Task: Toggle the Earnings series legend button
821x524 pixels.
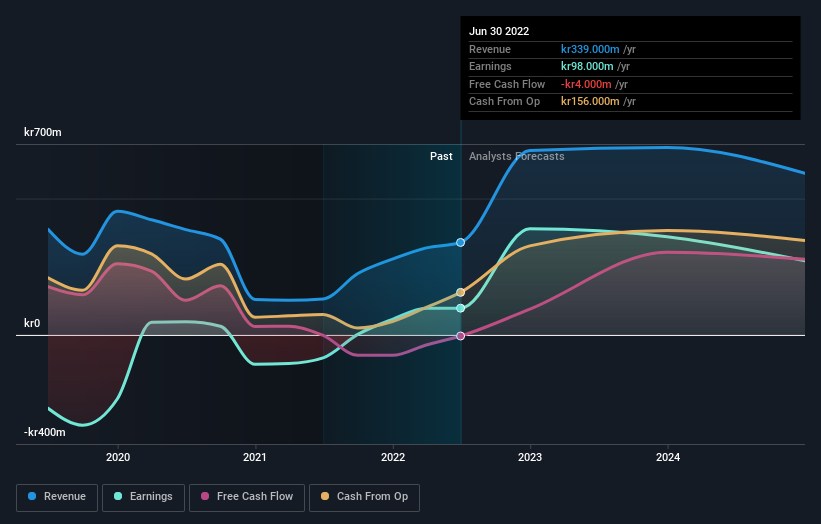Action: click(143, 497)
